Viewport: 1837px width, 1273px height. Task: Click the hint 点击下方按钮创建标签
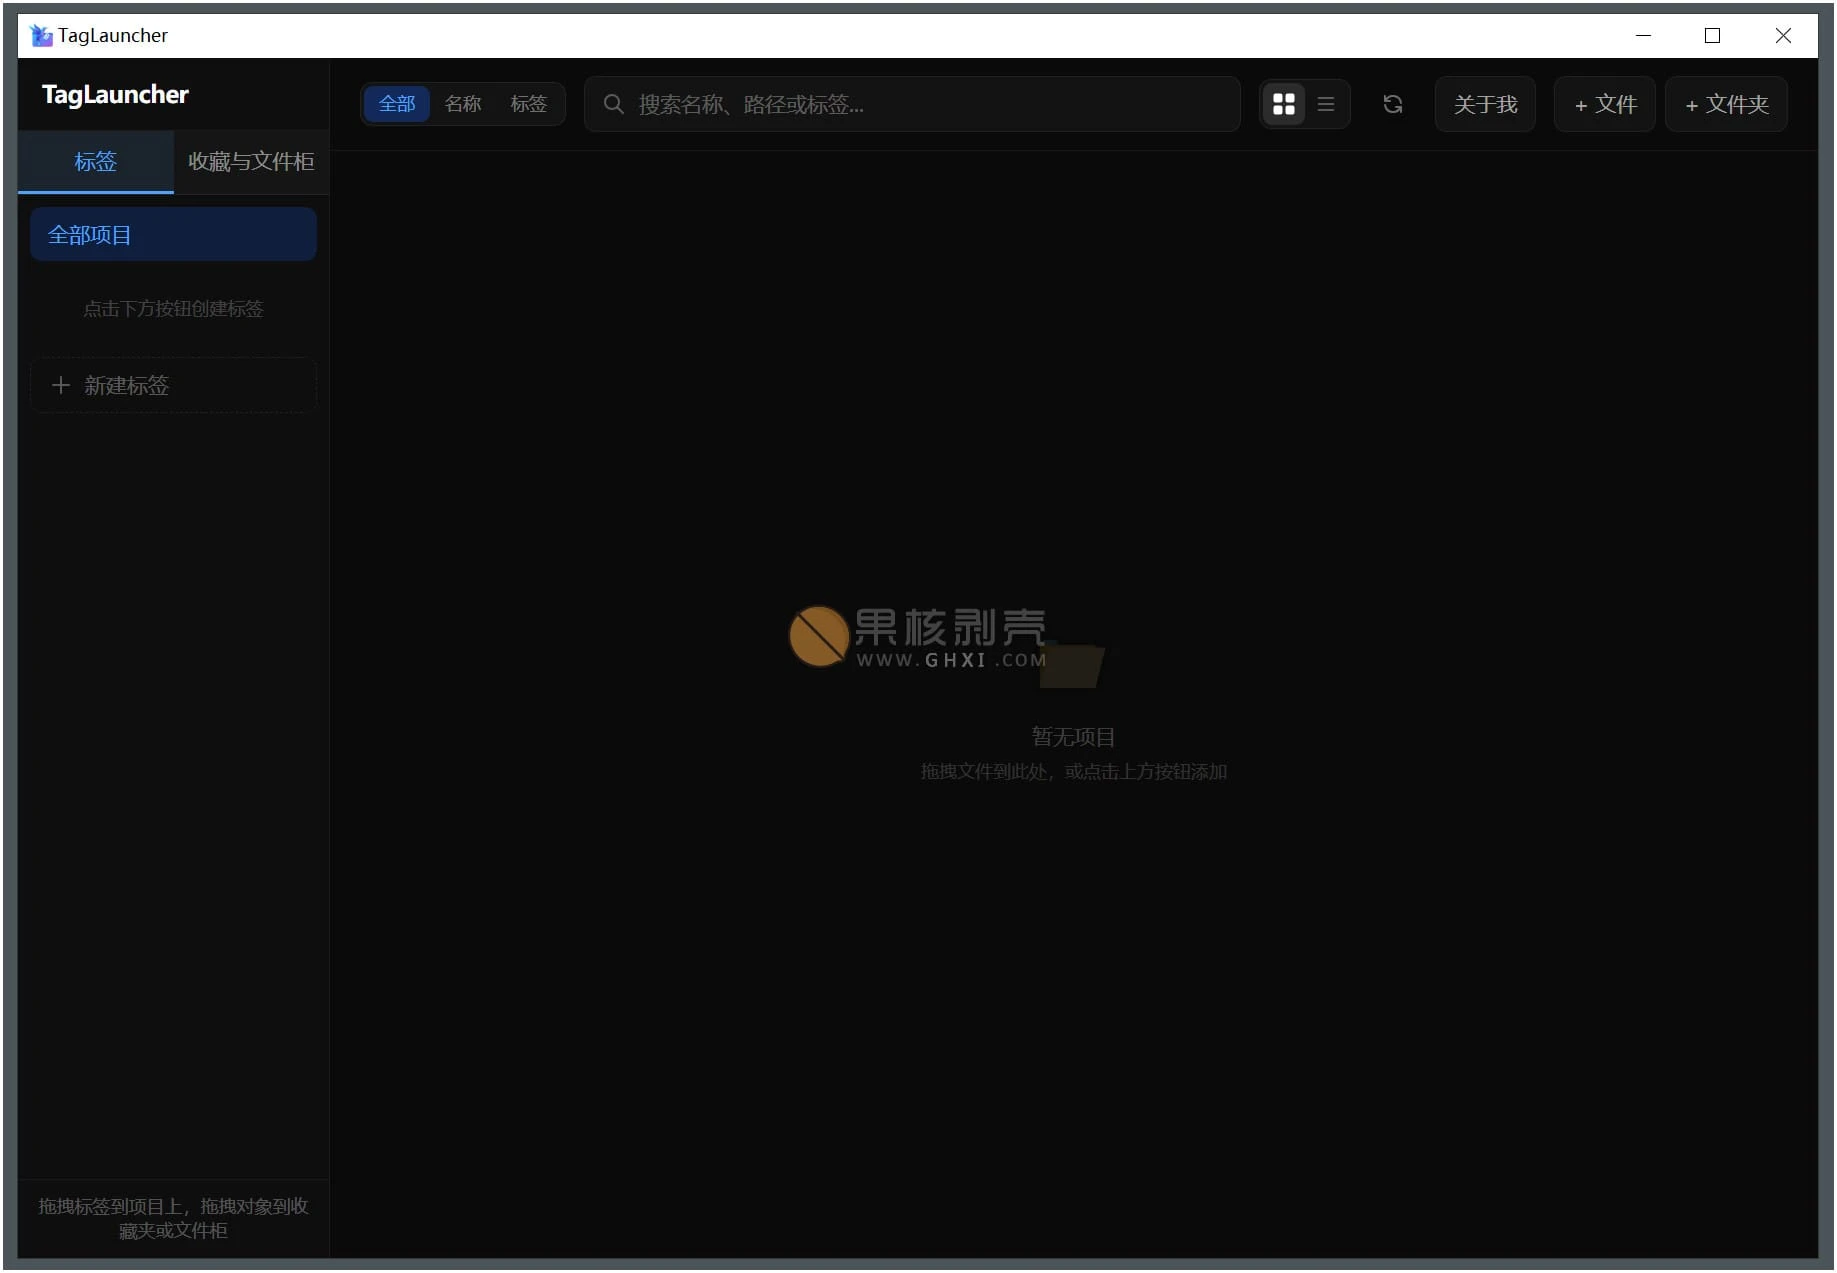[x=173, y=309]
